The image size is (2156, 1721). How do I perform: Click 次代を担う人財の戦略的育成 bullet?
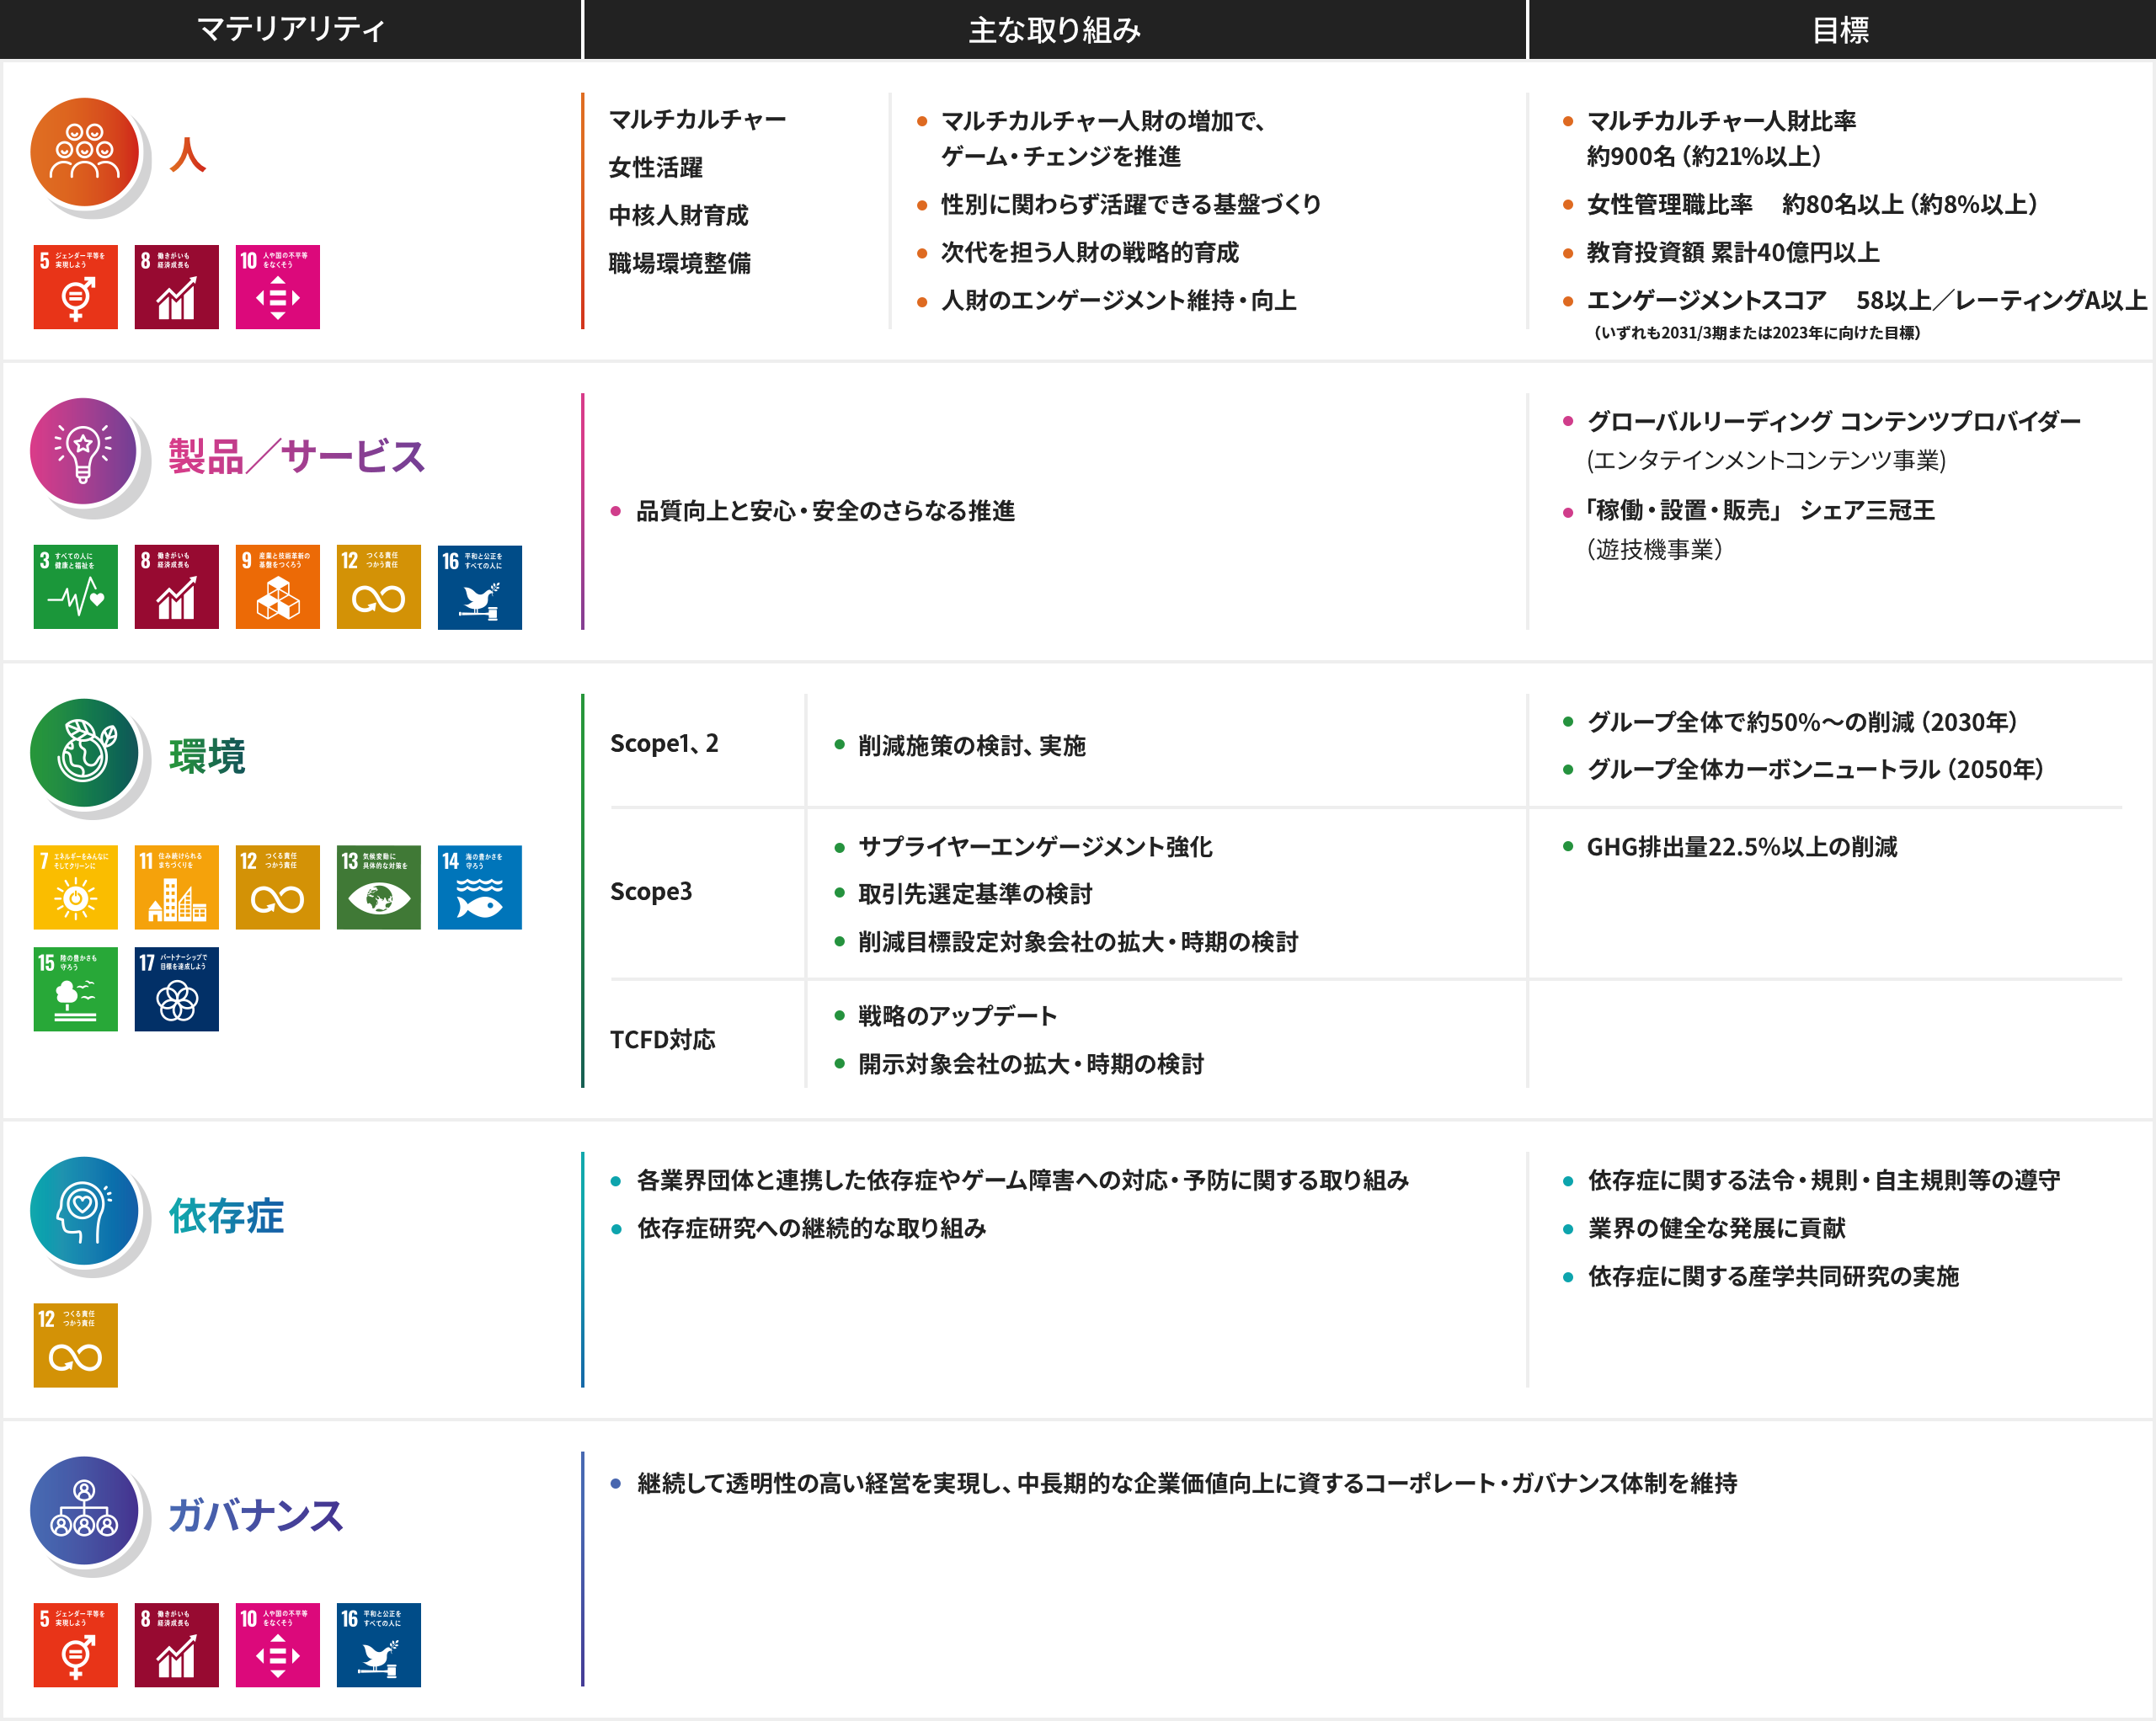click(x=1090, y=252)
